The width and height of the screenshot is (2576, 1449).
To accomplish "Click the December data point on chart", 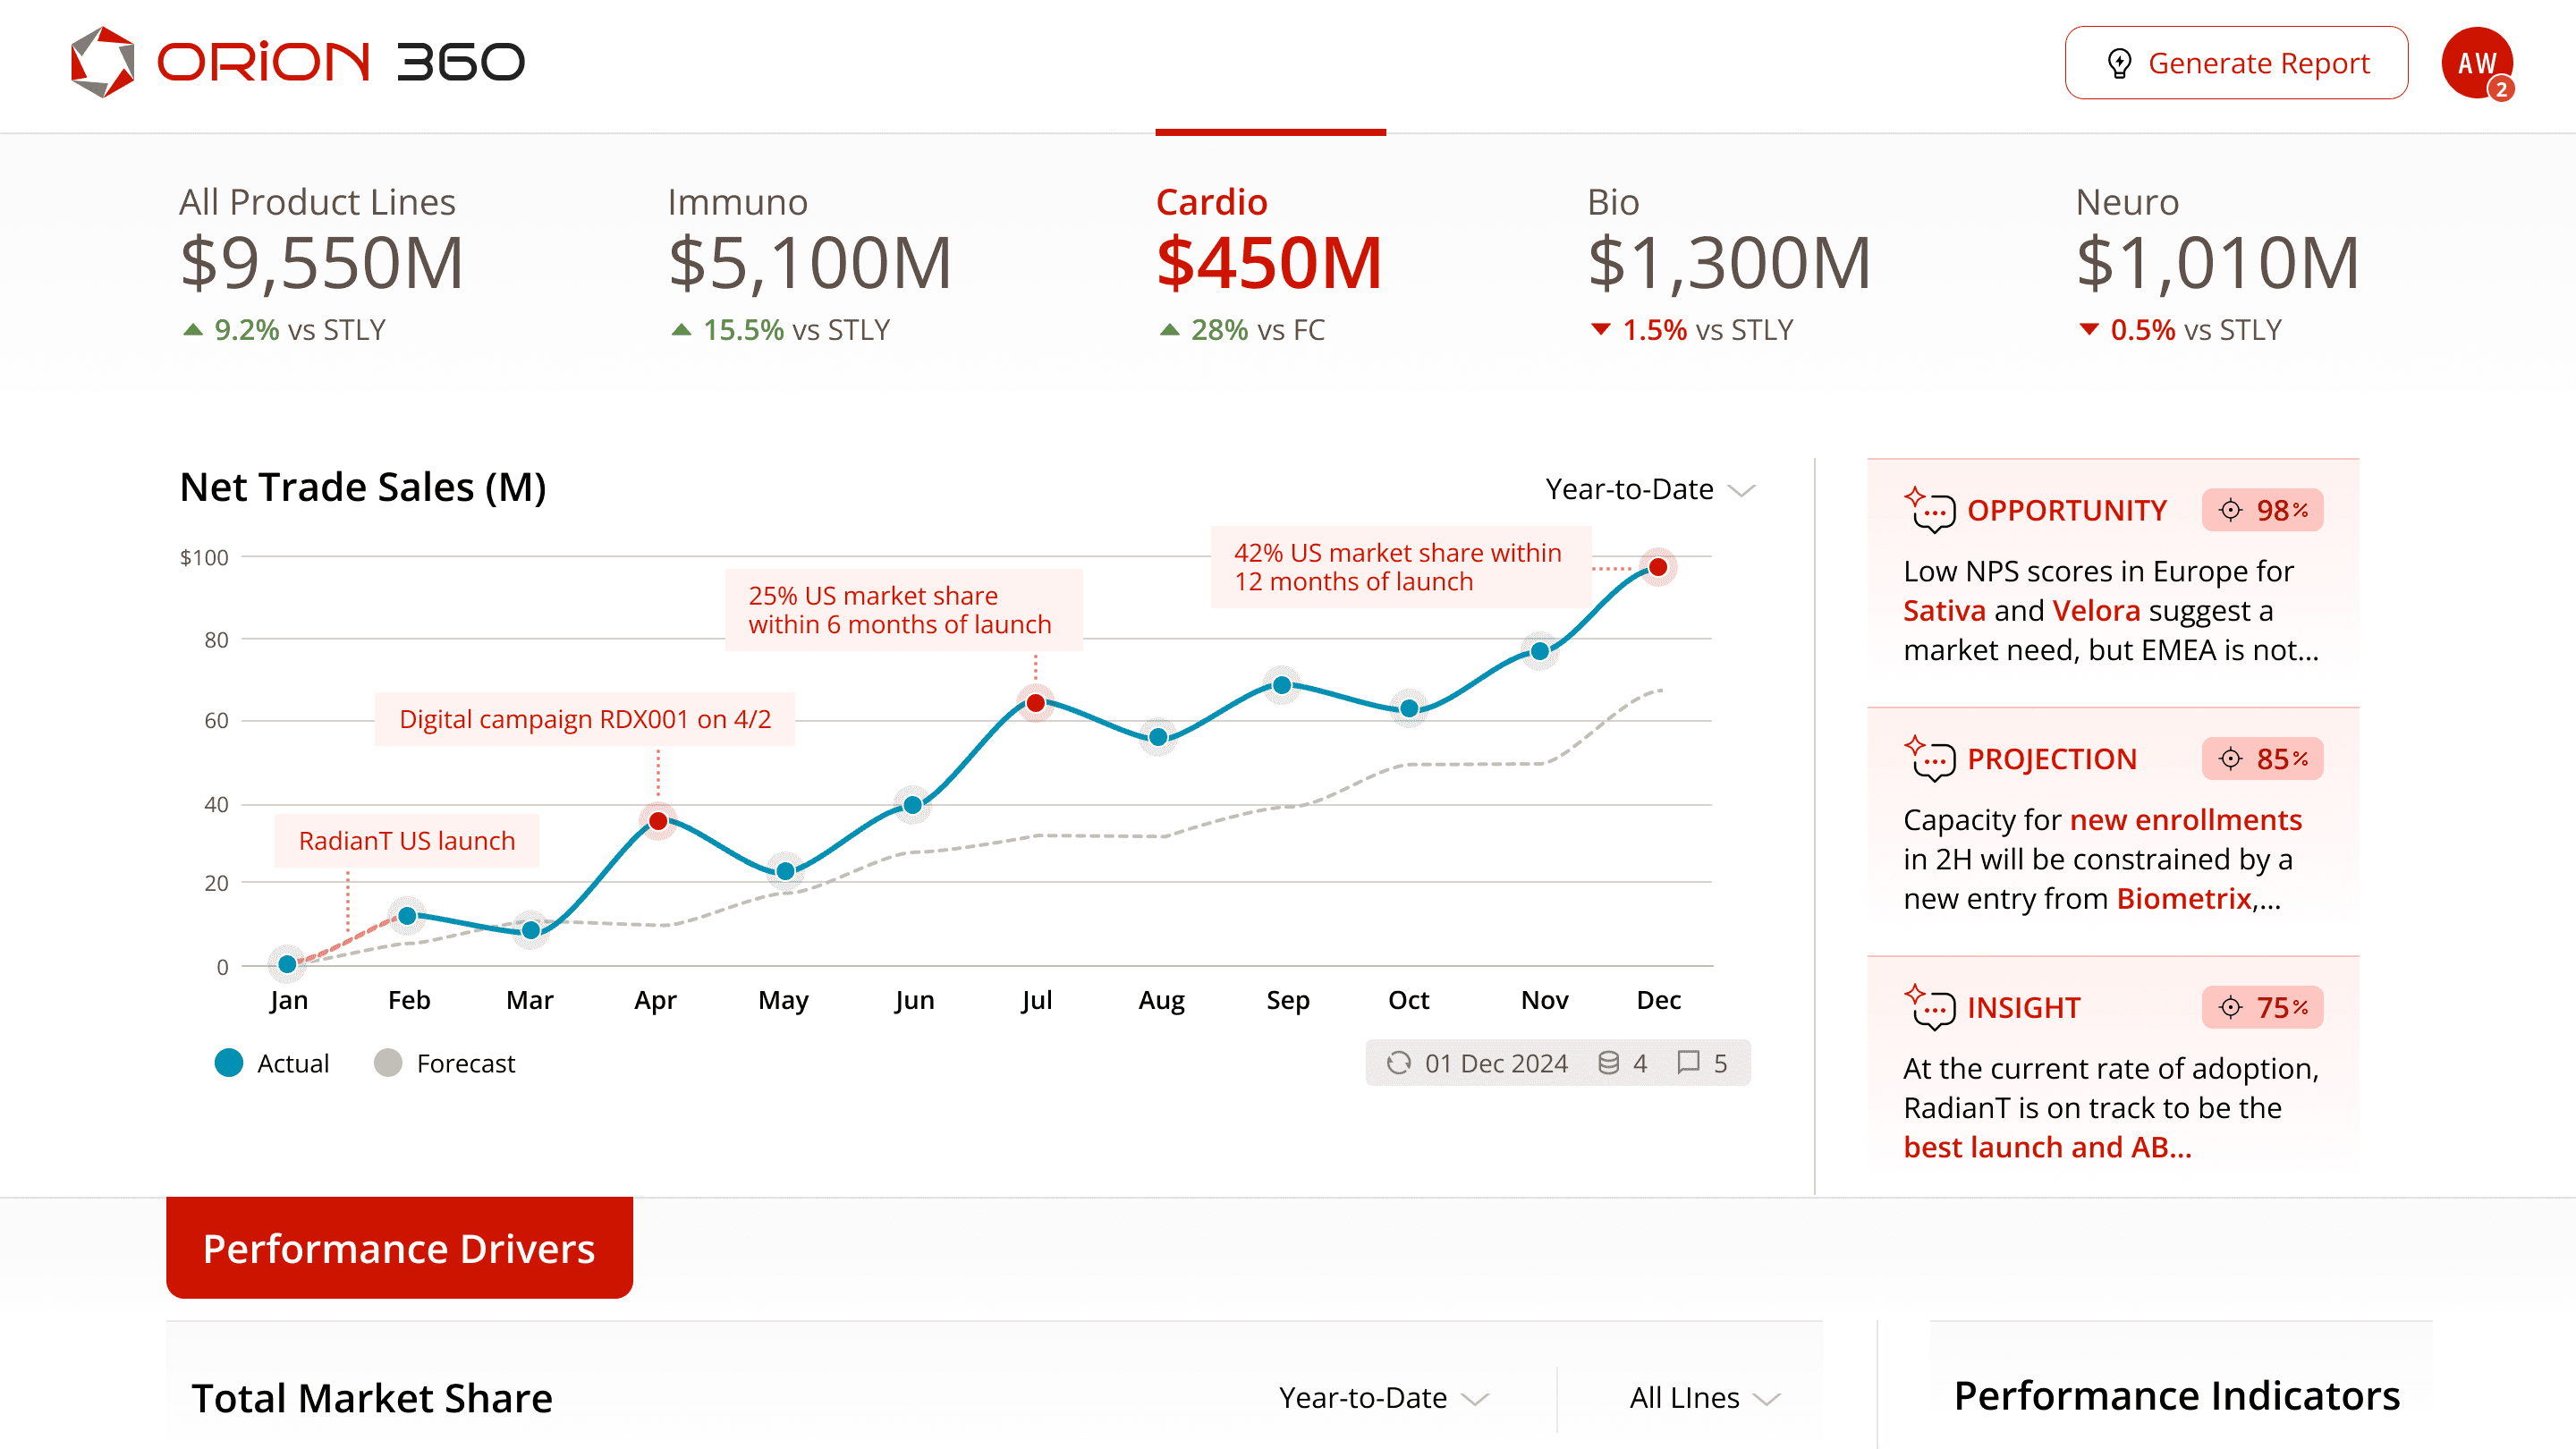I will pos(1658,568).
